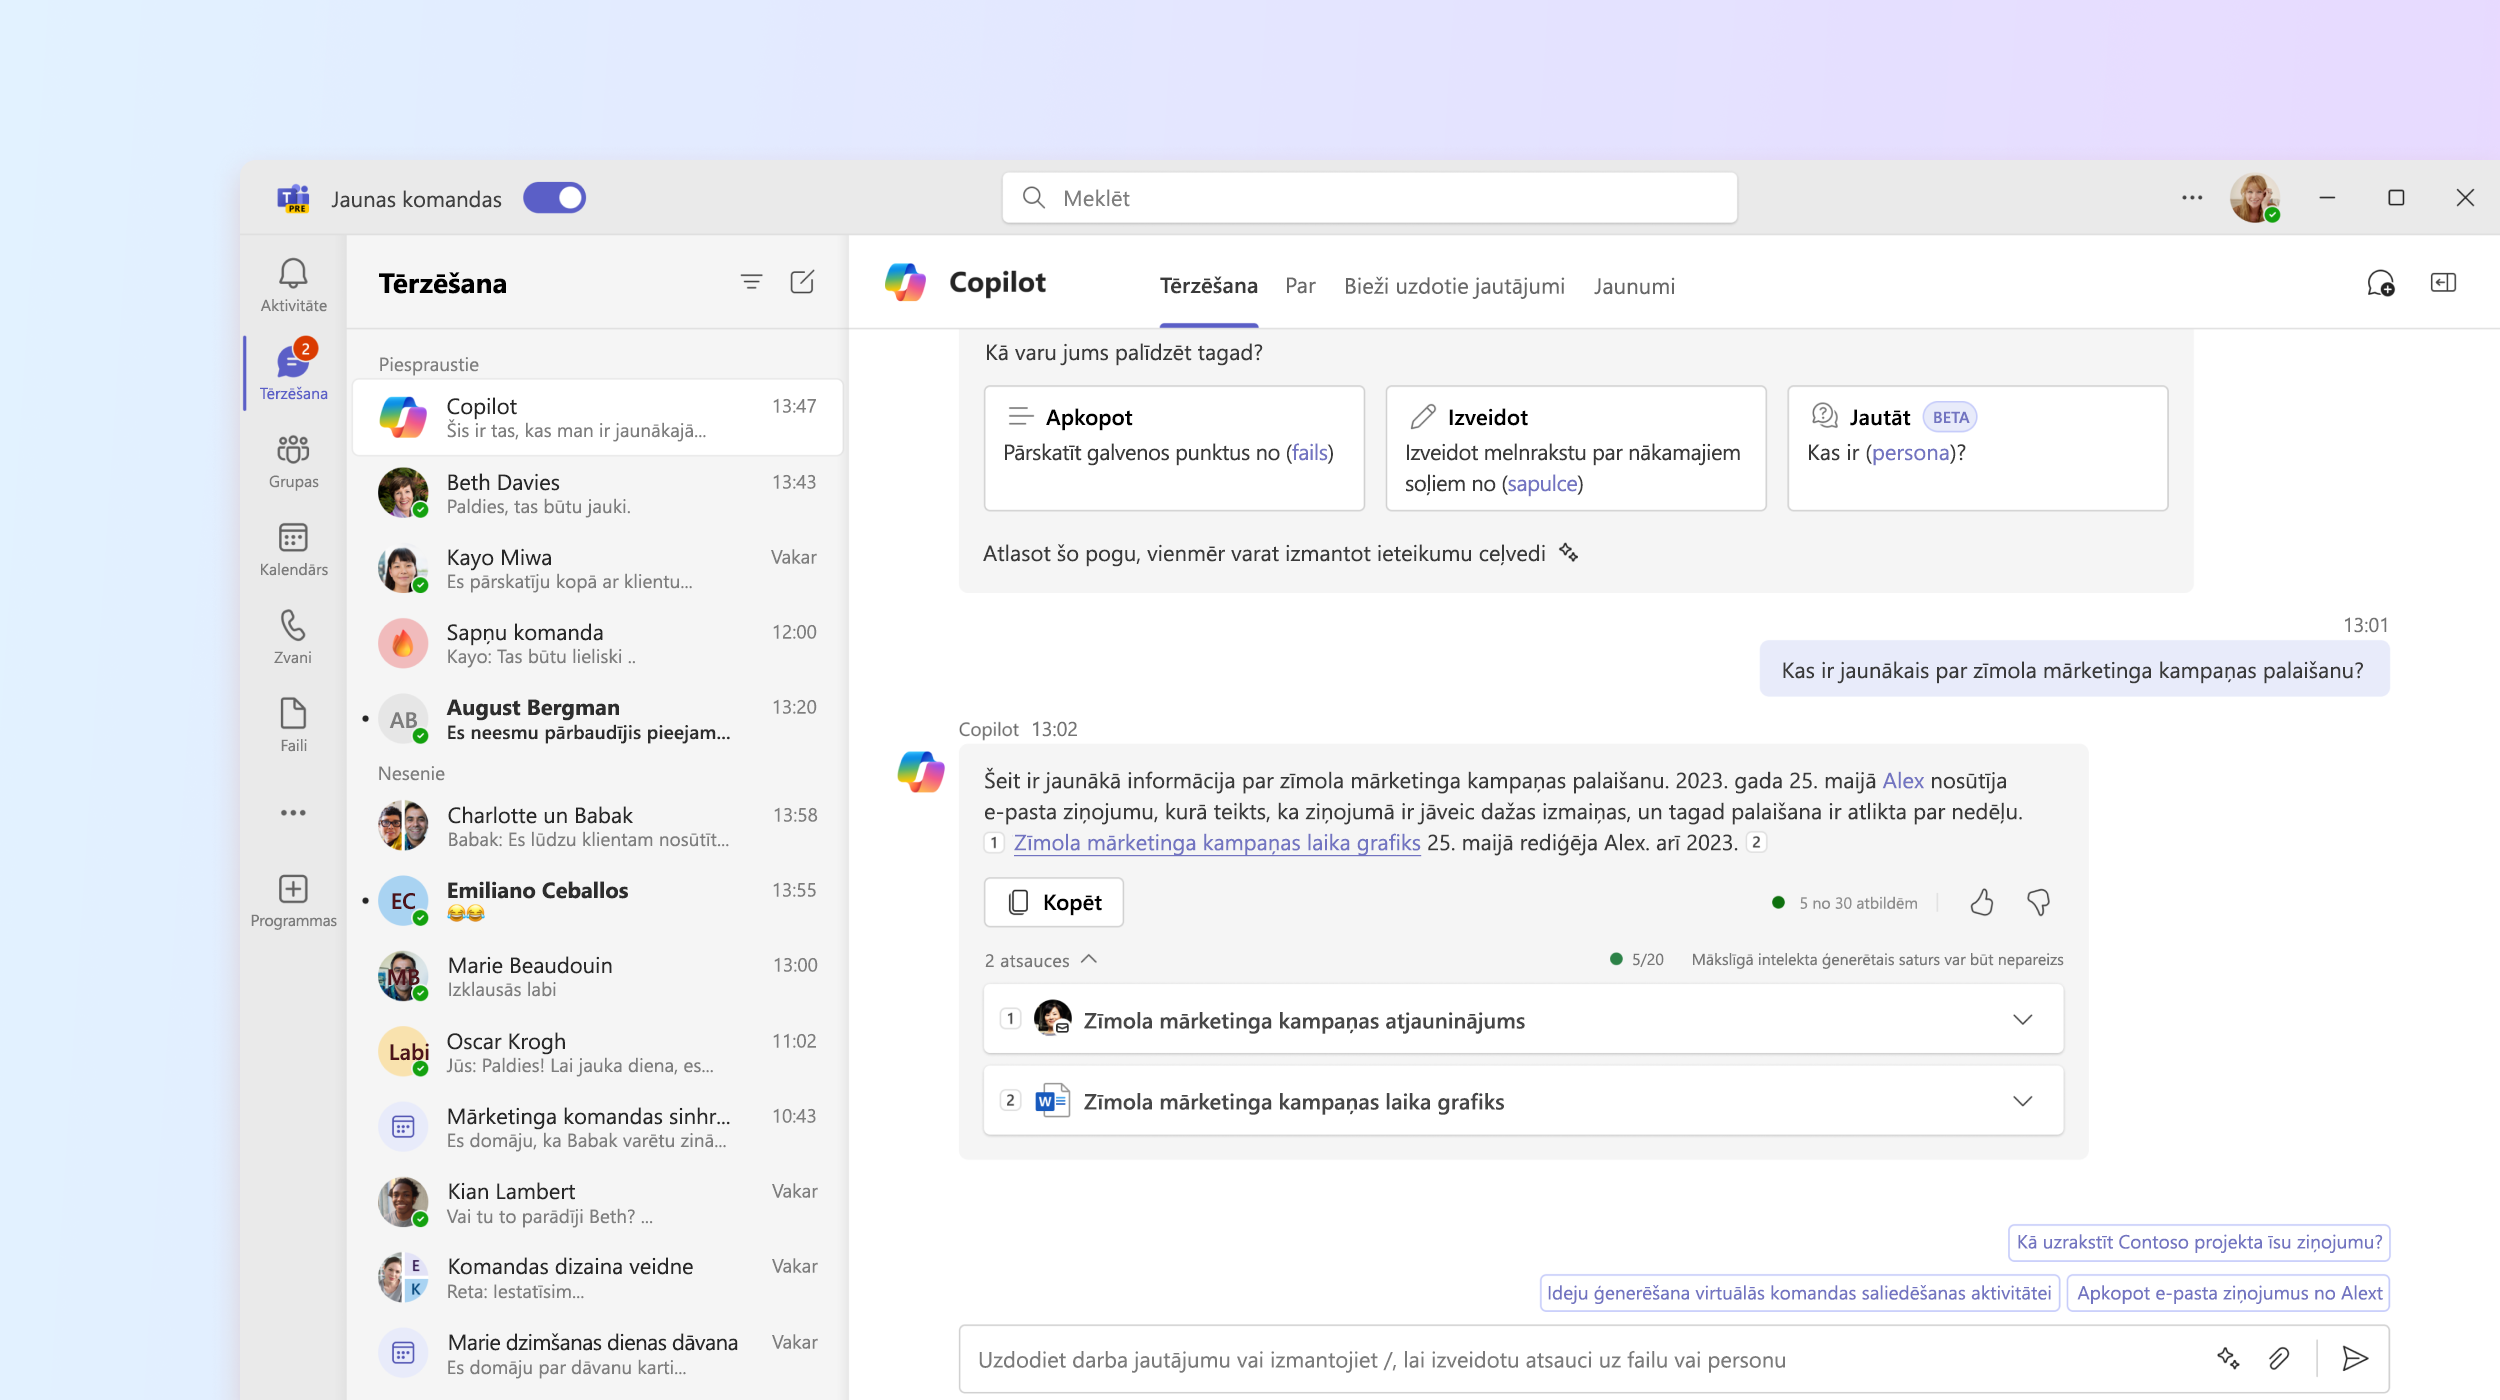Click the thumbs up feedback icon
The height and width of the screenshot is (1400, 2500).
1982,903
